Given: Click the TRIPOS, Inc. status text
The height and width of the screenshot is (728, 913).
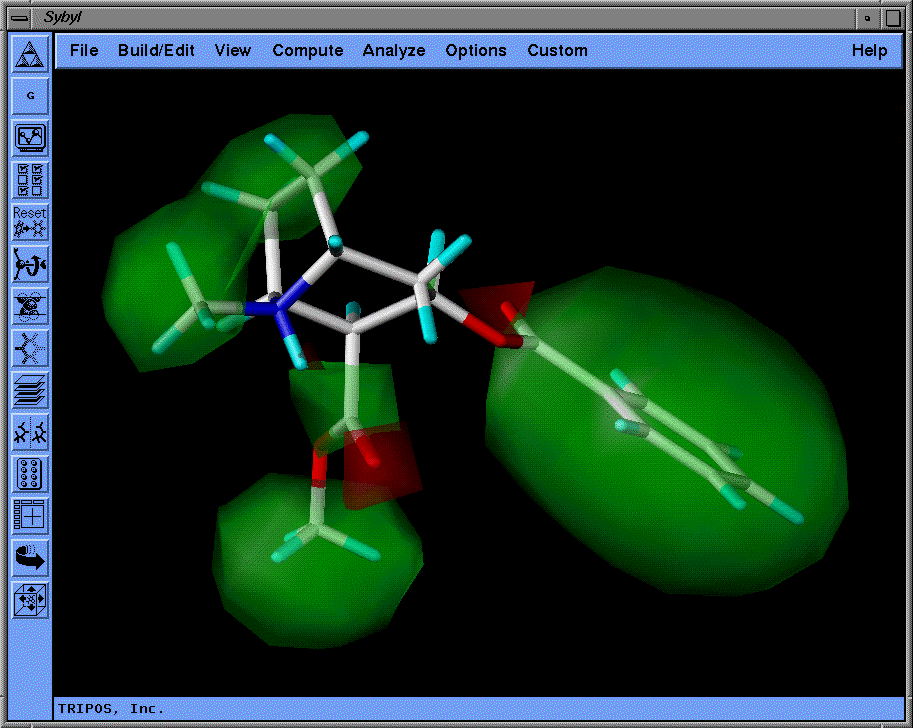Looking at the screenshot, I should pos(111,709).
